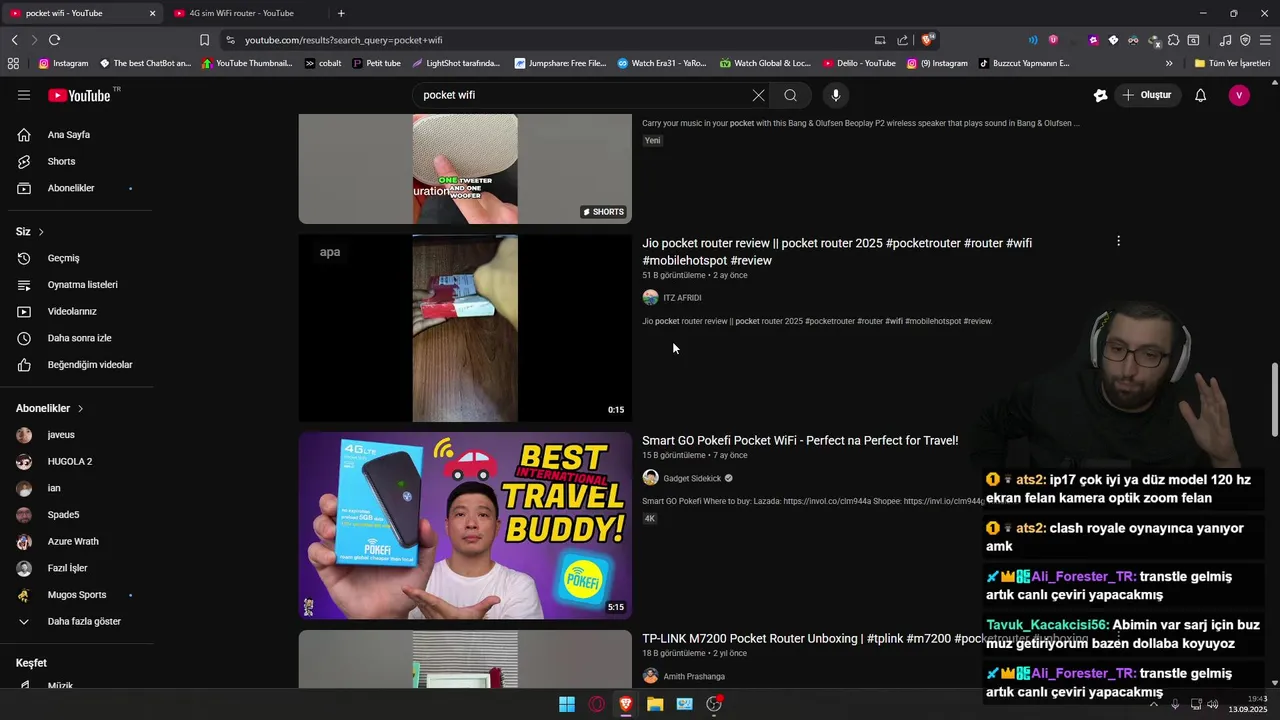Viewport: 1280px width, 720px height.
Task: Expand the Siz section chevron
Action: (41, 232)
